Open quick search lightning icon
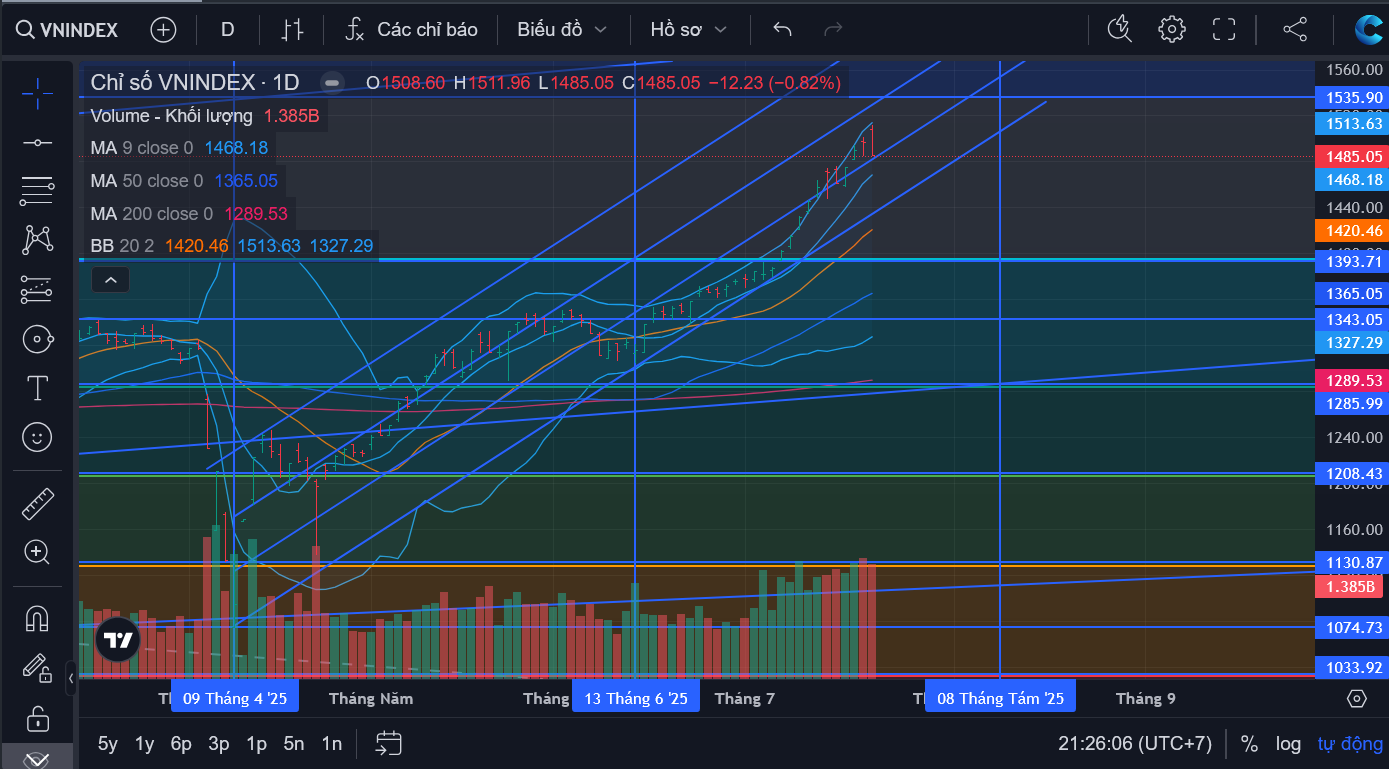The image size is (1389, 769). tap(1119, 29)
